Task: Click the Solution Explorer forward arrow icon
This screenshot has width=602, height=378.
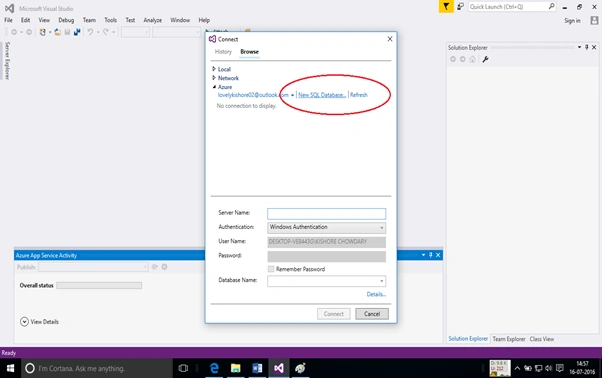Action: click(x=463, y=59)
